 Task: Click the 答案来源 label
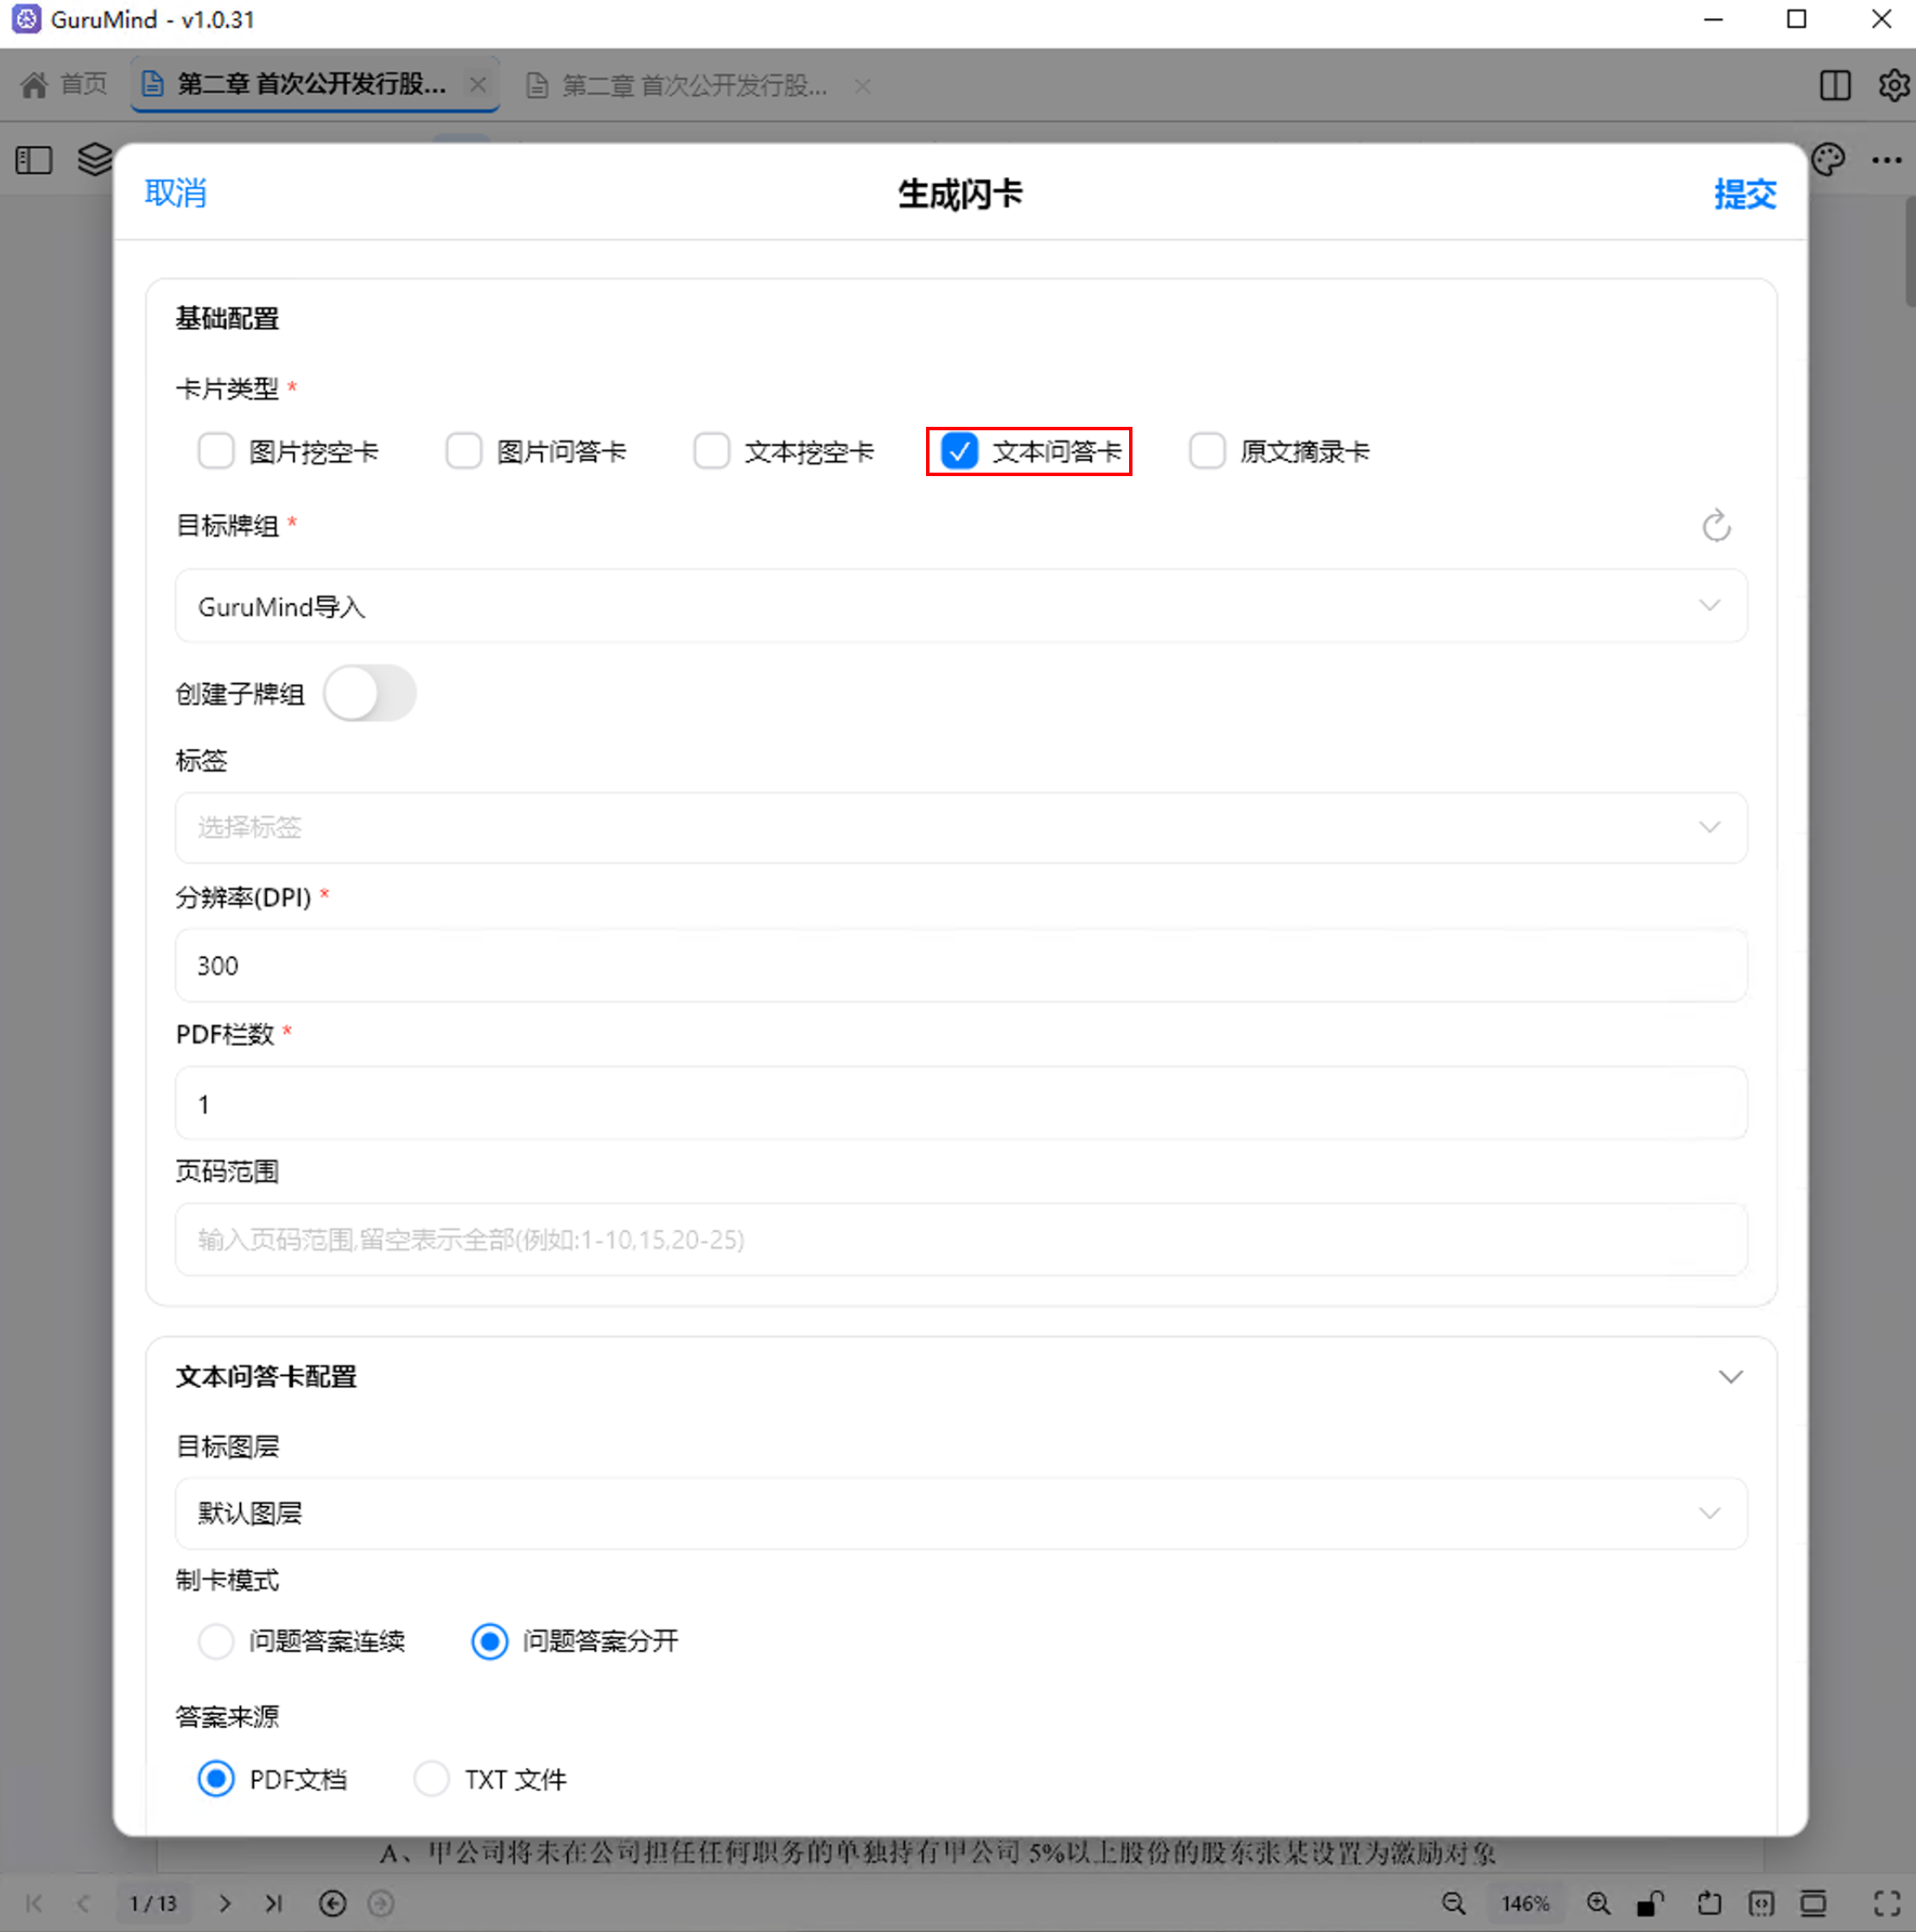(x=228, y=1718)
